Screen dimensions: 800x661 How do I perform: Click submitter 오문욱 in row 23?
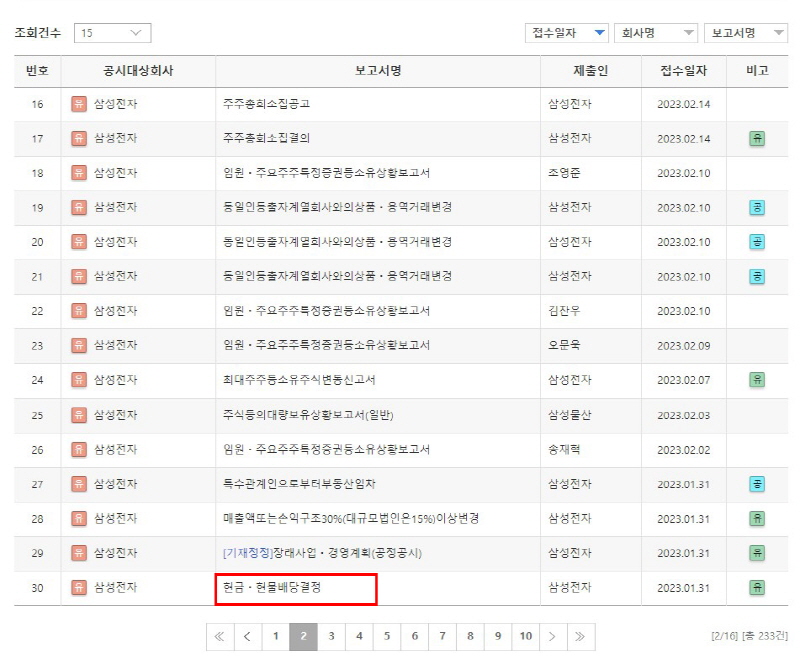[x=564, y=345]
